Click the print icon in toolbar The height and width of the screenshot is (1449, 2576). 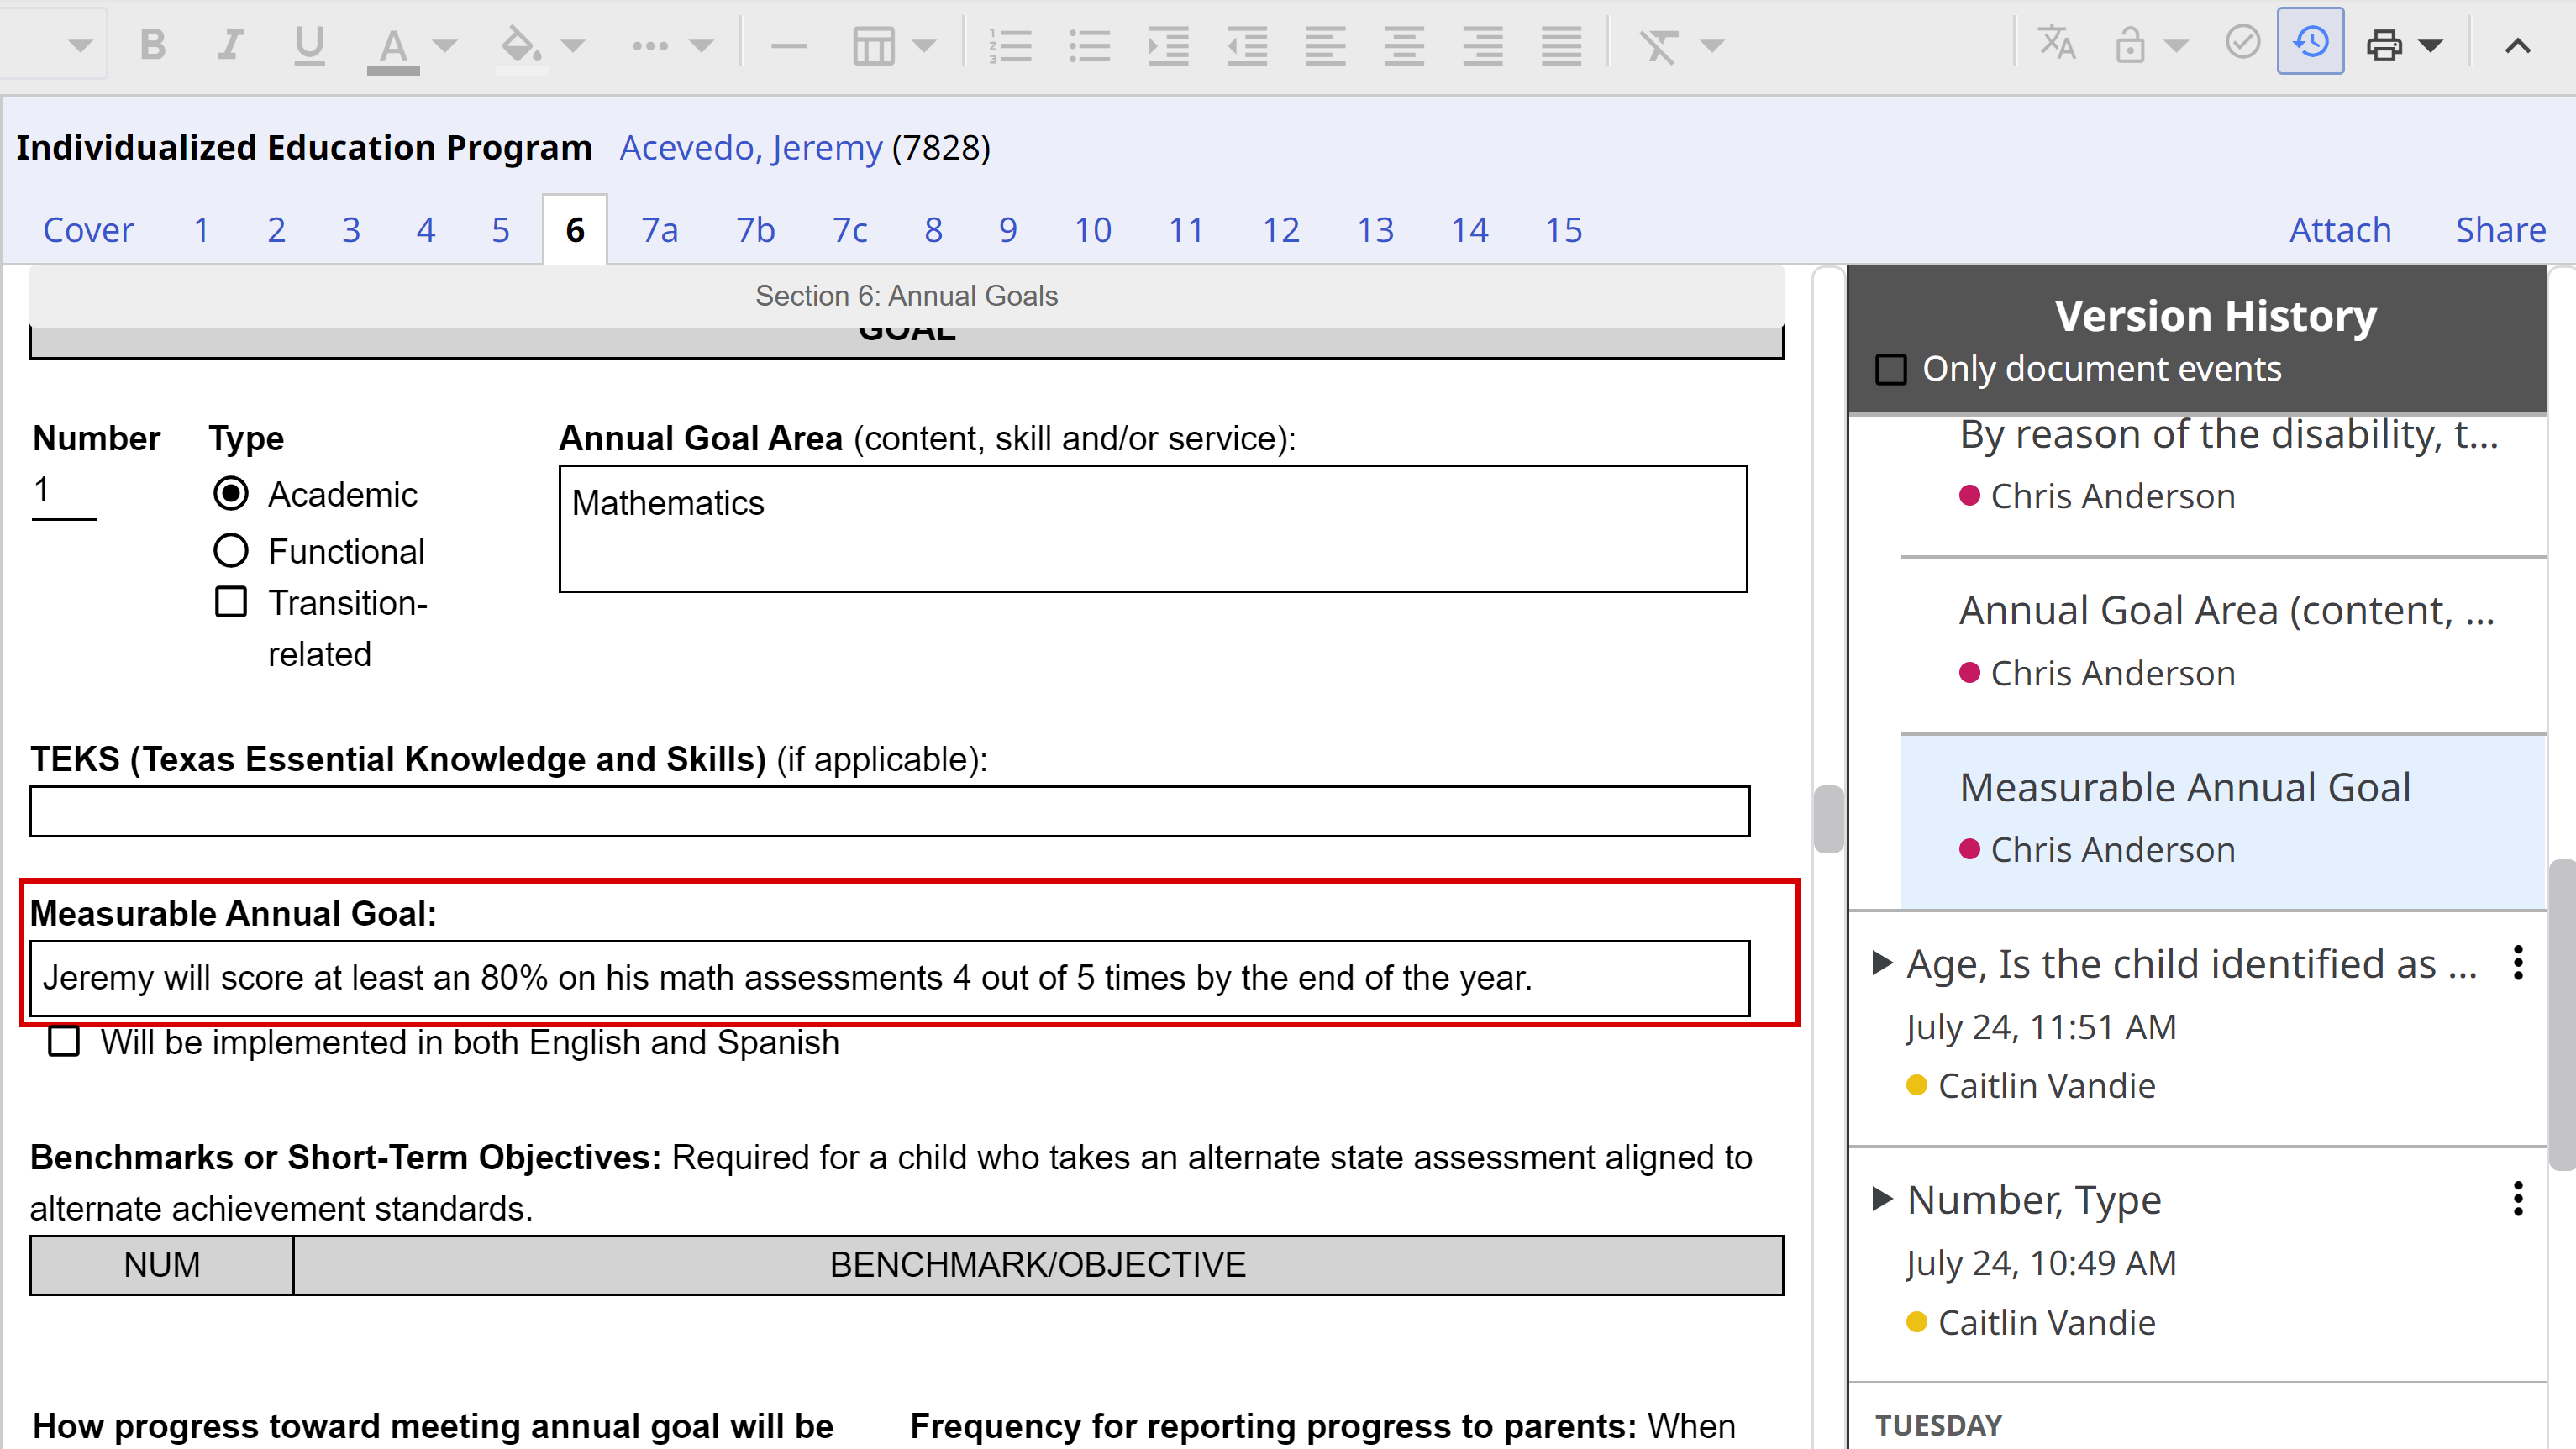[2385, 45]
